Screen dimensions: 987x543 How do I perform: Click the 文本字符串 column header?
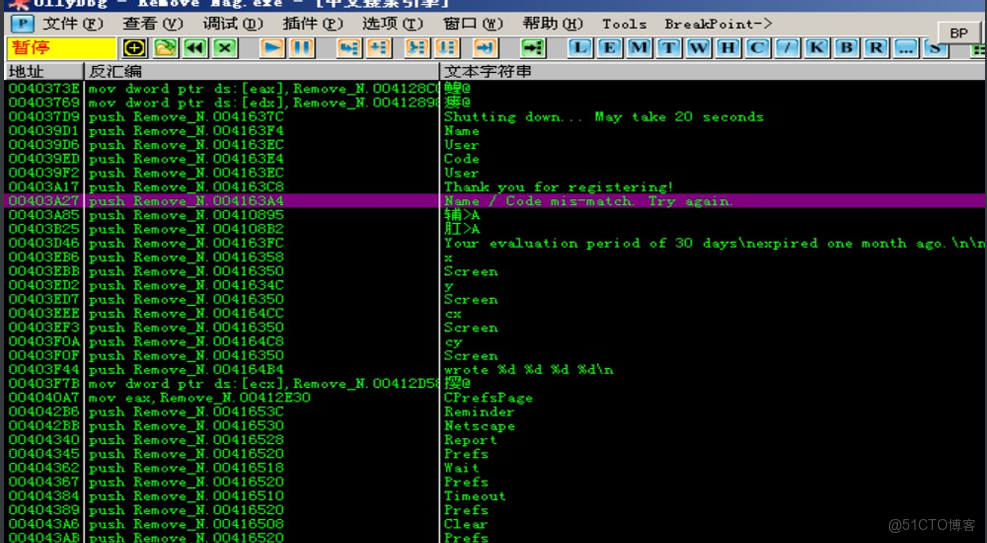(x=713, y=71)
